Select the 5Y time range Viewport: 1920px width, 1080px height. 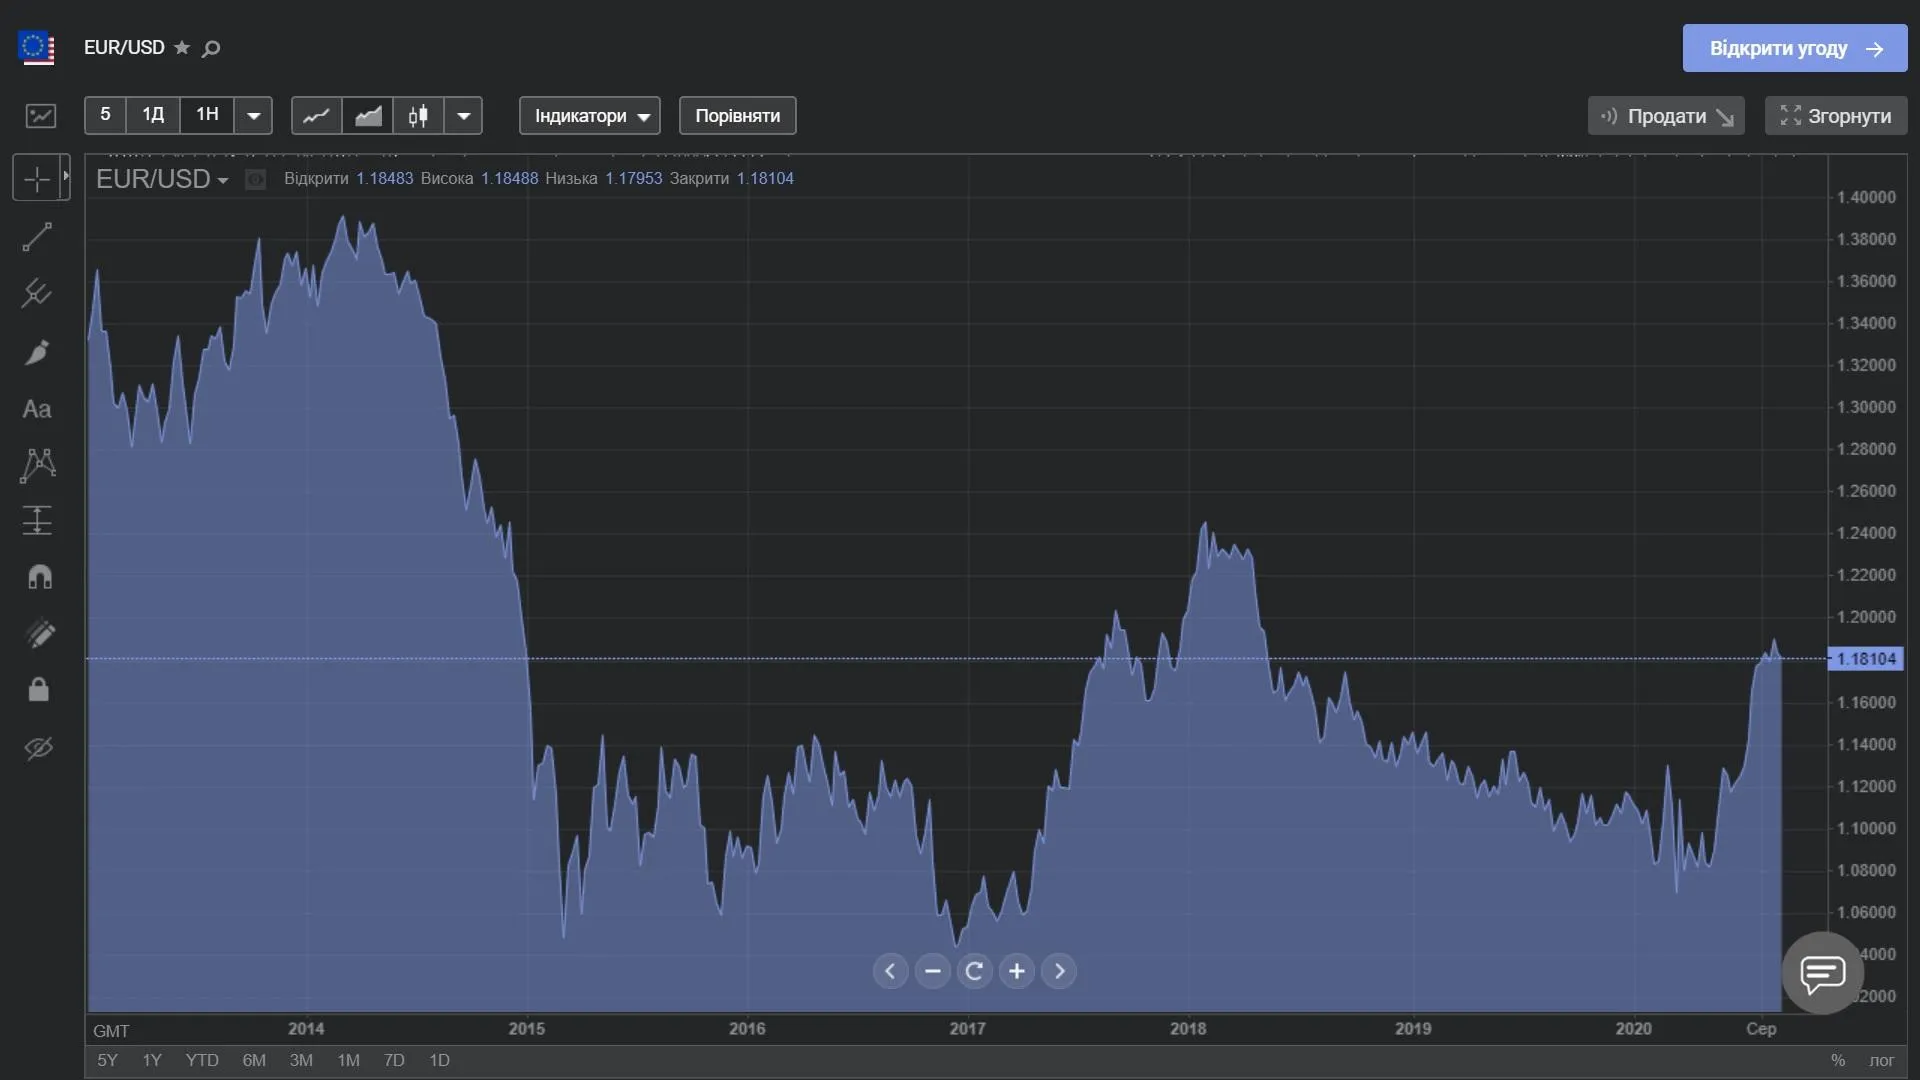[107, 1060]
